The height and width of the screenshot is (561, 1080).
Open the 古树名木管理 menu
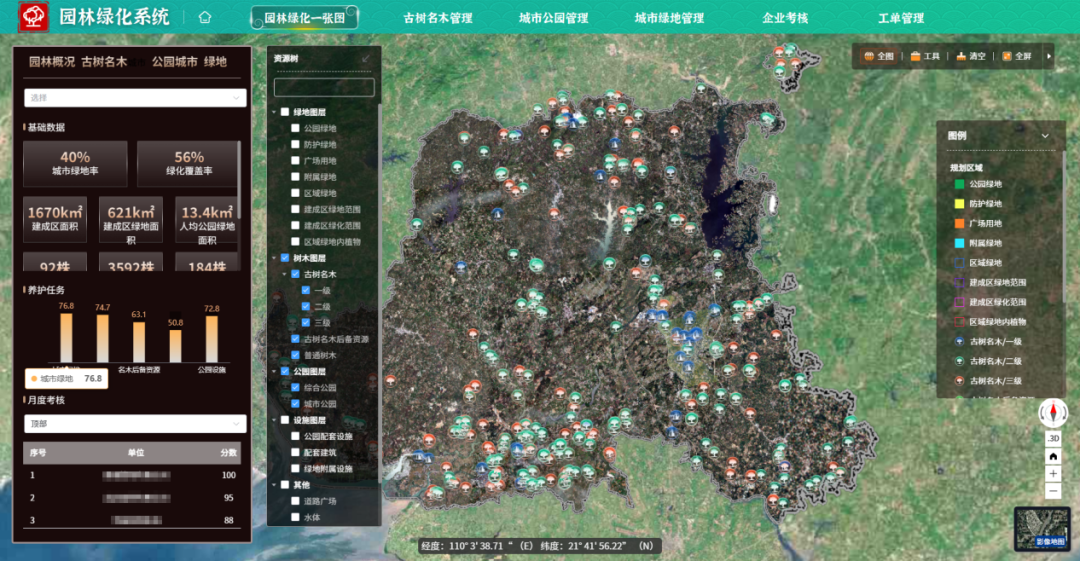pyautogui.click(x=438, y=19)
